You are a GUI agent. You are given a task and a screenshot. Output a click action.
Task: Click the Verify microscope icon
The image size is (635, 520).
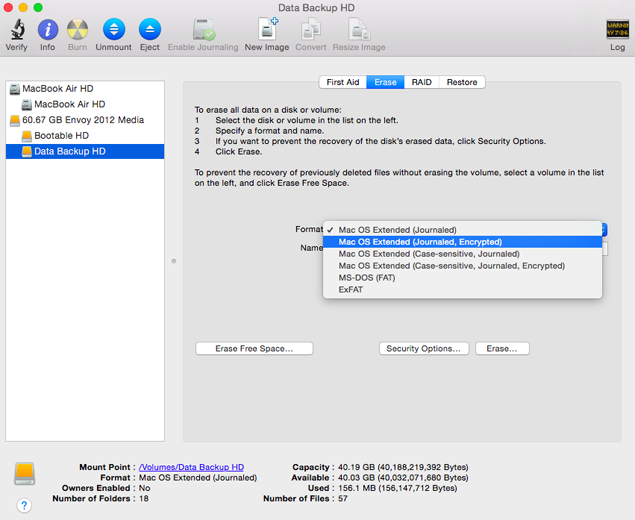click(x=17, y=30)
